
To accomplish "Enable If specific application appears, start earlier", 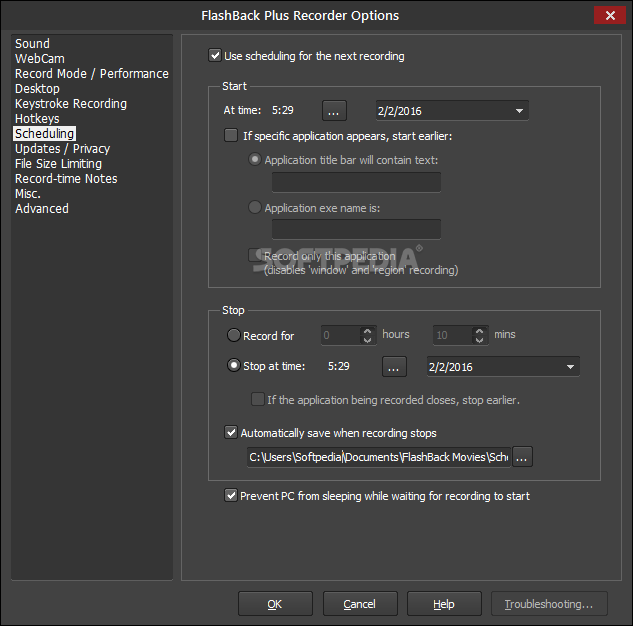I will coord(231,135).
